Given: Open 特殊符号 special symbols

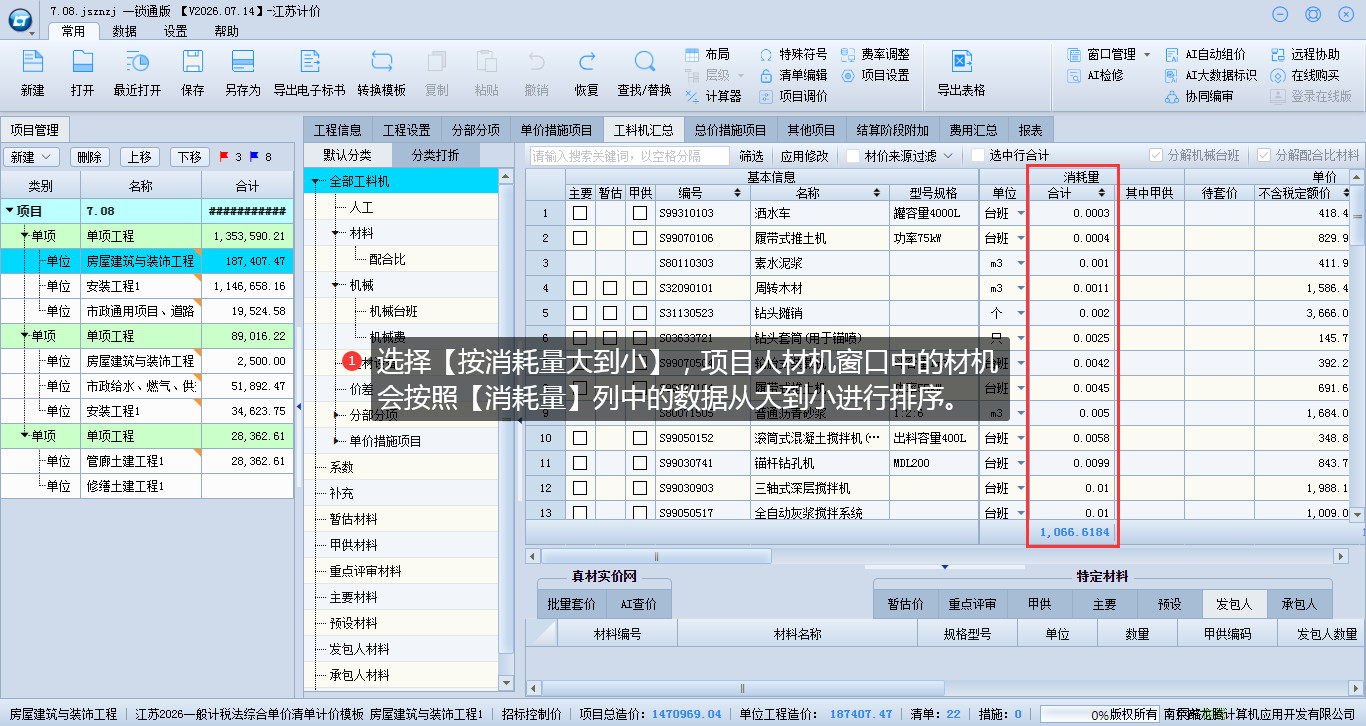Looking at the screenshot, I should 793,54.
